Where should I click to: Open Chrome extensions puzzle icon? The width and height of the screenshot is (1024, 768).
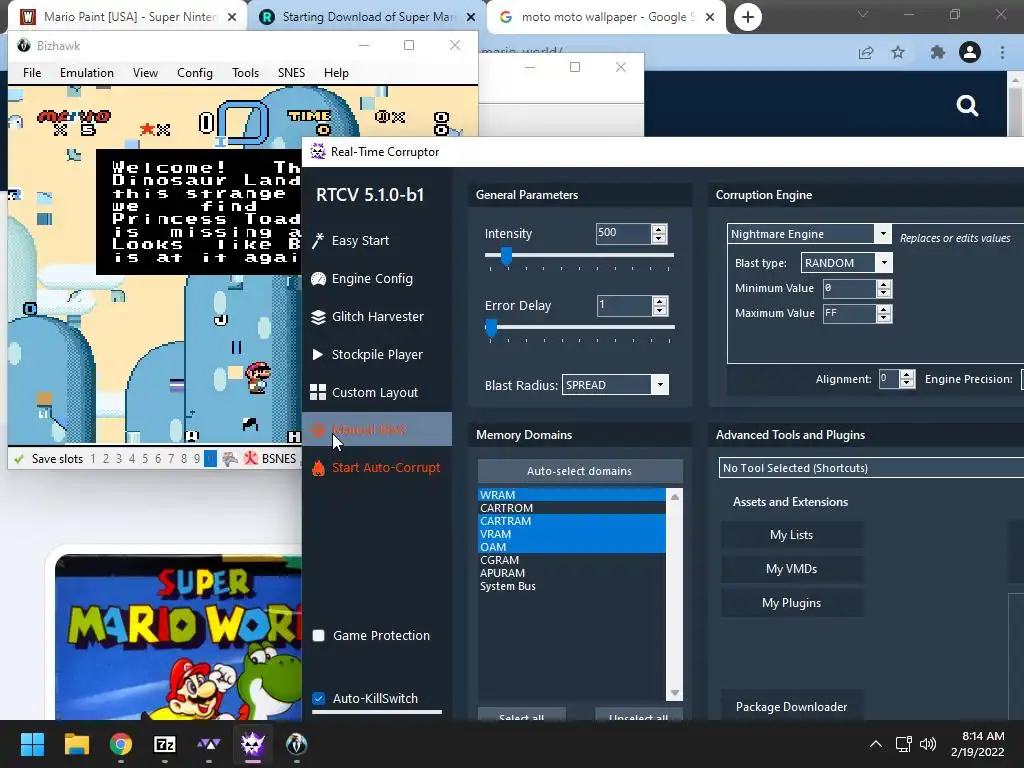tap(938, 52)
